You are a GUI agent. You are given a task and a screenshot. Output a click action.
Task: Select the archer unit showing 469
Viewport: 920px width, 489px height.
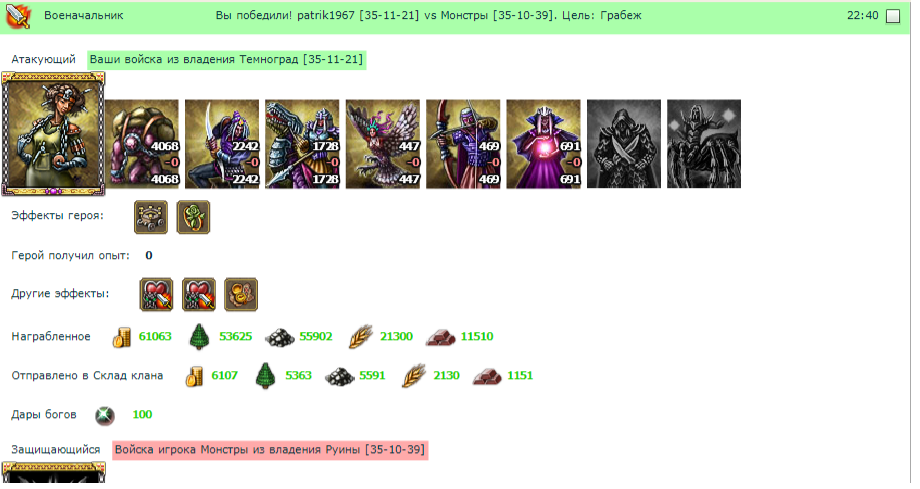point(463,144)
